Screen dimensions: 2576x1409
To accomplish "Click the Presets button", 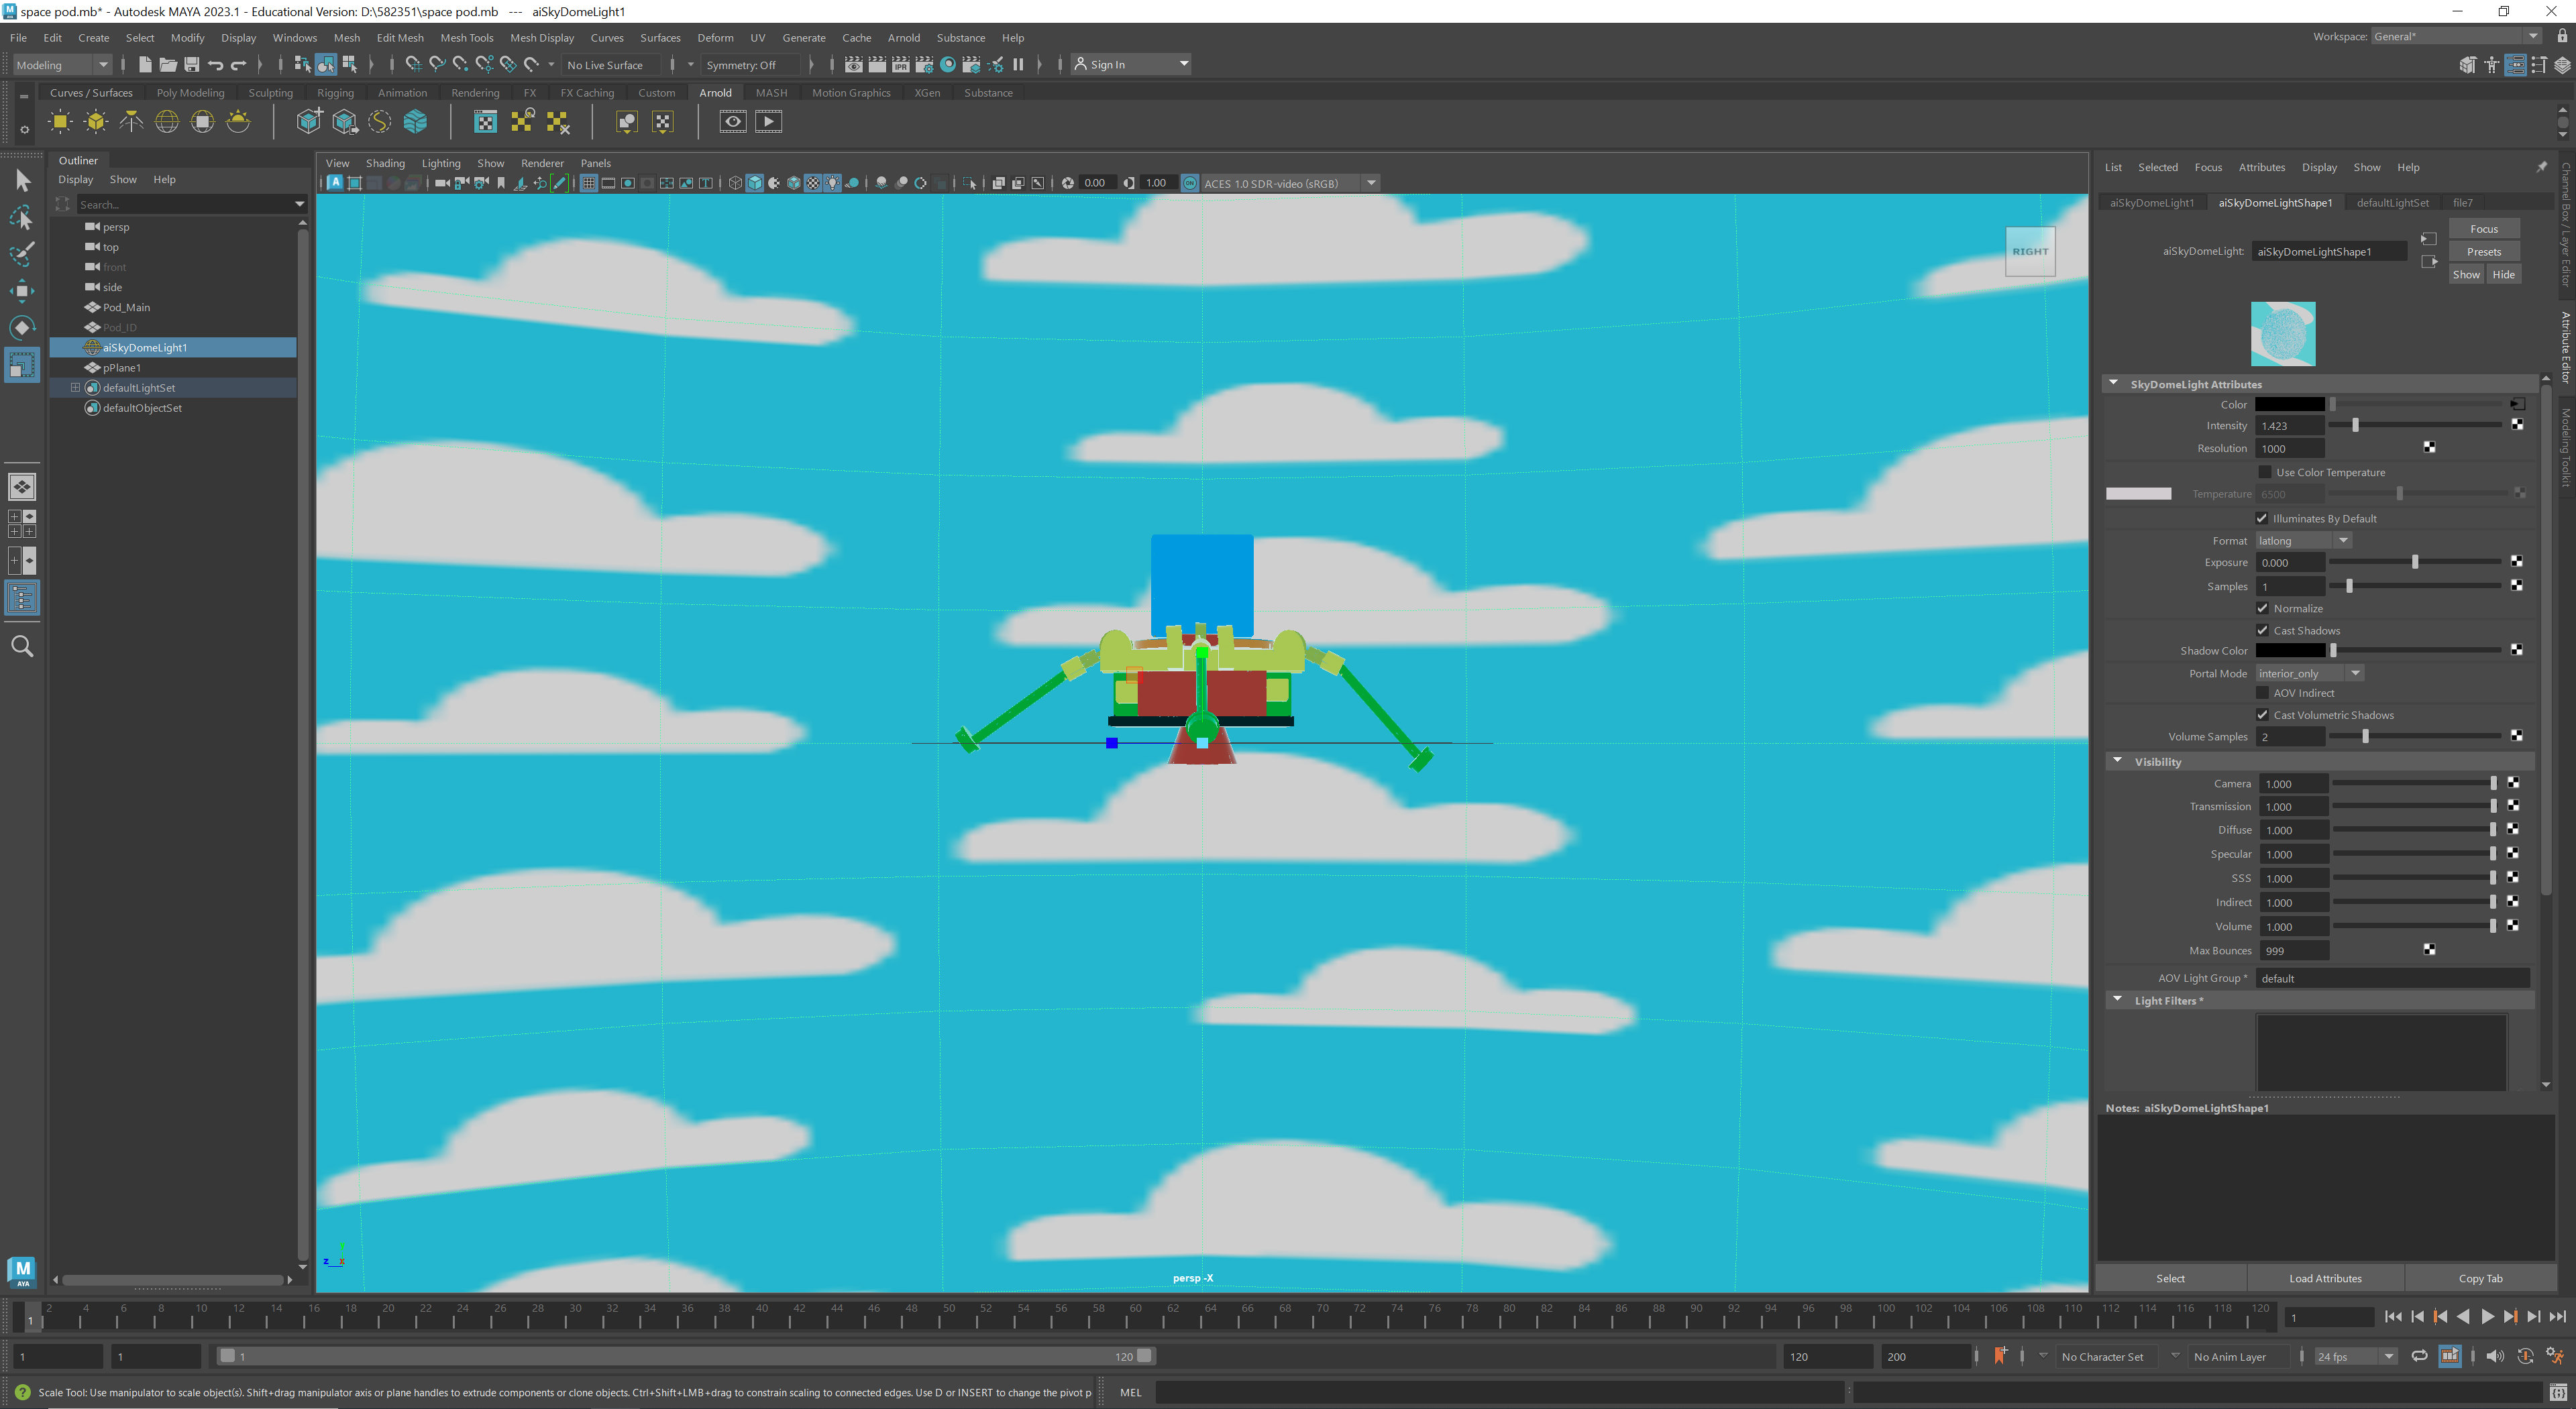I will coord(2483,251).
